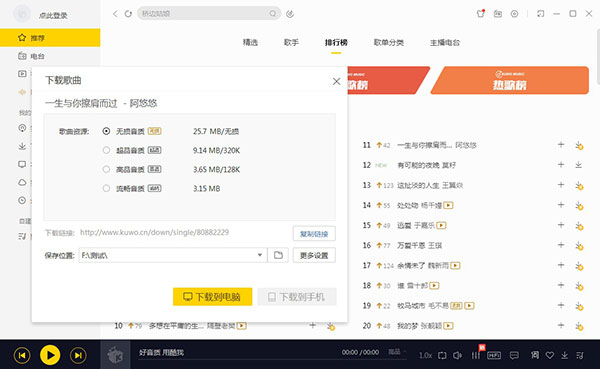Open song 17 余情未了 in chart
This screenshot has height=369, width=600.
(423, 265)
